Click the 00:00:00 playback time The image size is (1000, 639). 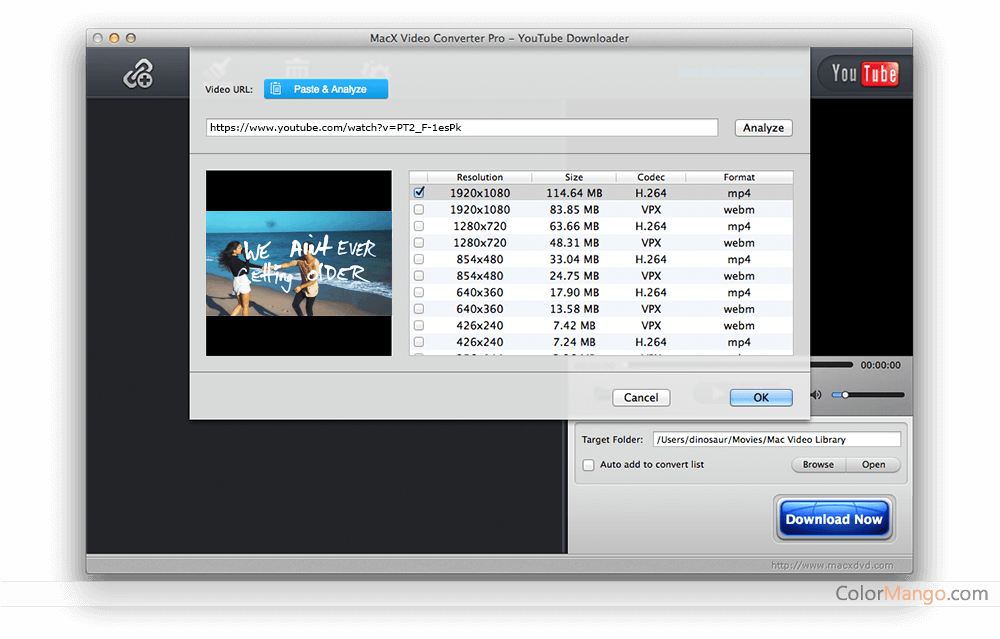click(x=880, y=365)
